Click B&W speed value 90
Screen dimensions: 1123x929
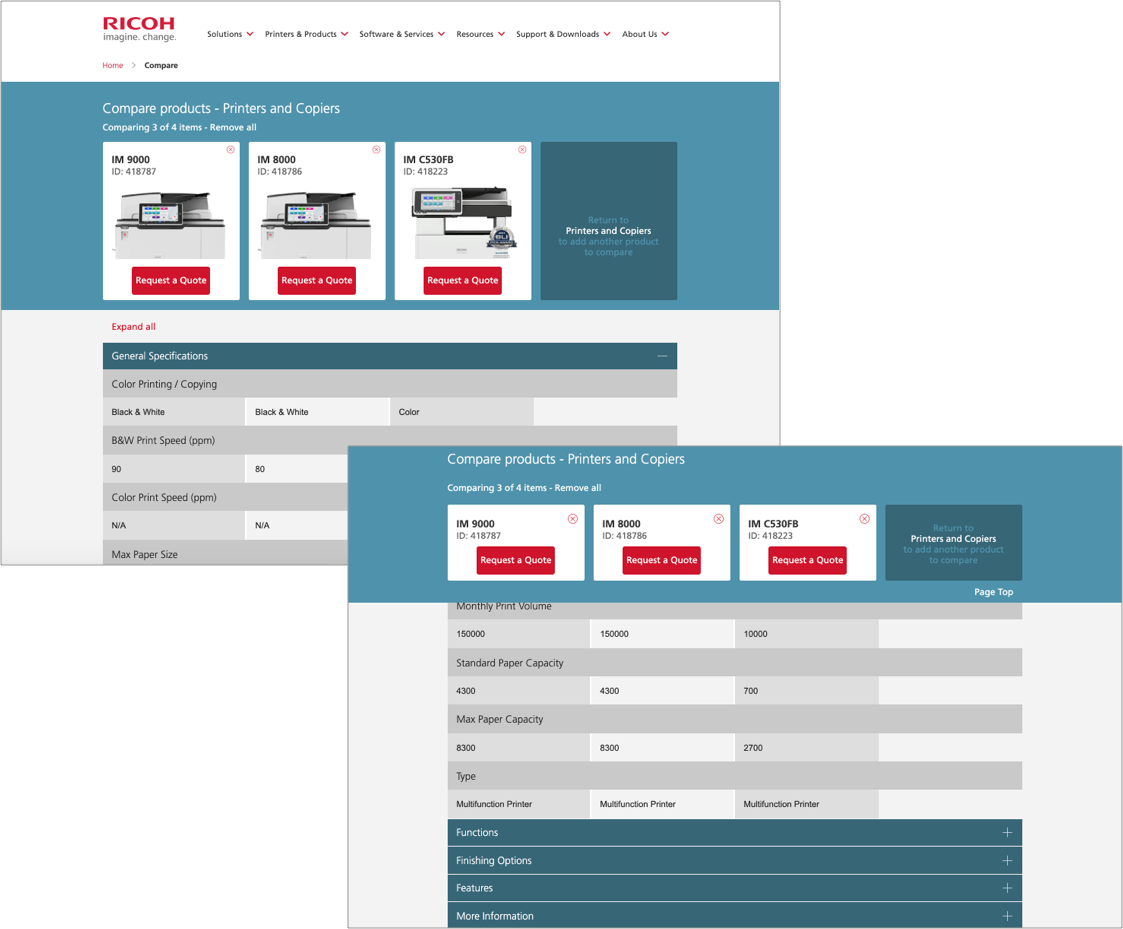pos(116,469)
